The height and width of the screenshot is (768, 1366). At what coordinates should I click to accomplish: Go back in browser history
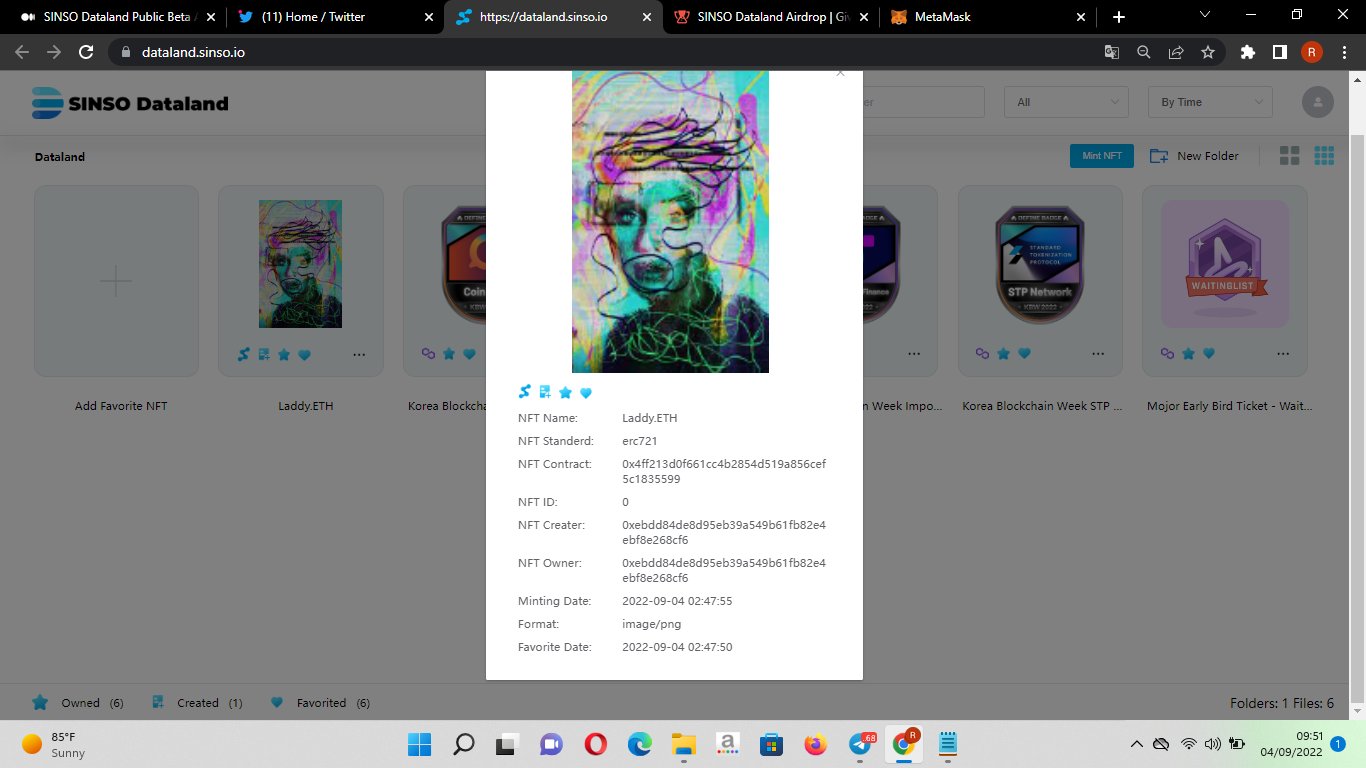(x=22, y=52)
